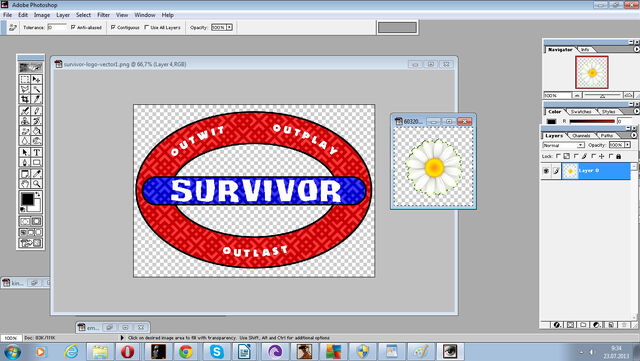Select the Magic Eraser tool in toolbox
The width and height of the screenshot is (640, 361).
click(x=25, y=131)
